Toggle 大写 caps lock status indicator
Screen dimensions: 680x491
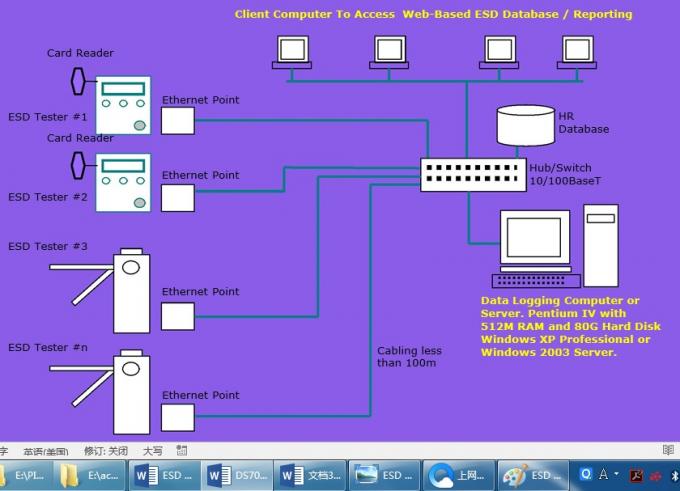[x=153, y=451]
